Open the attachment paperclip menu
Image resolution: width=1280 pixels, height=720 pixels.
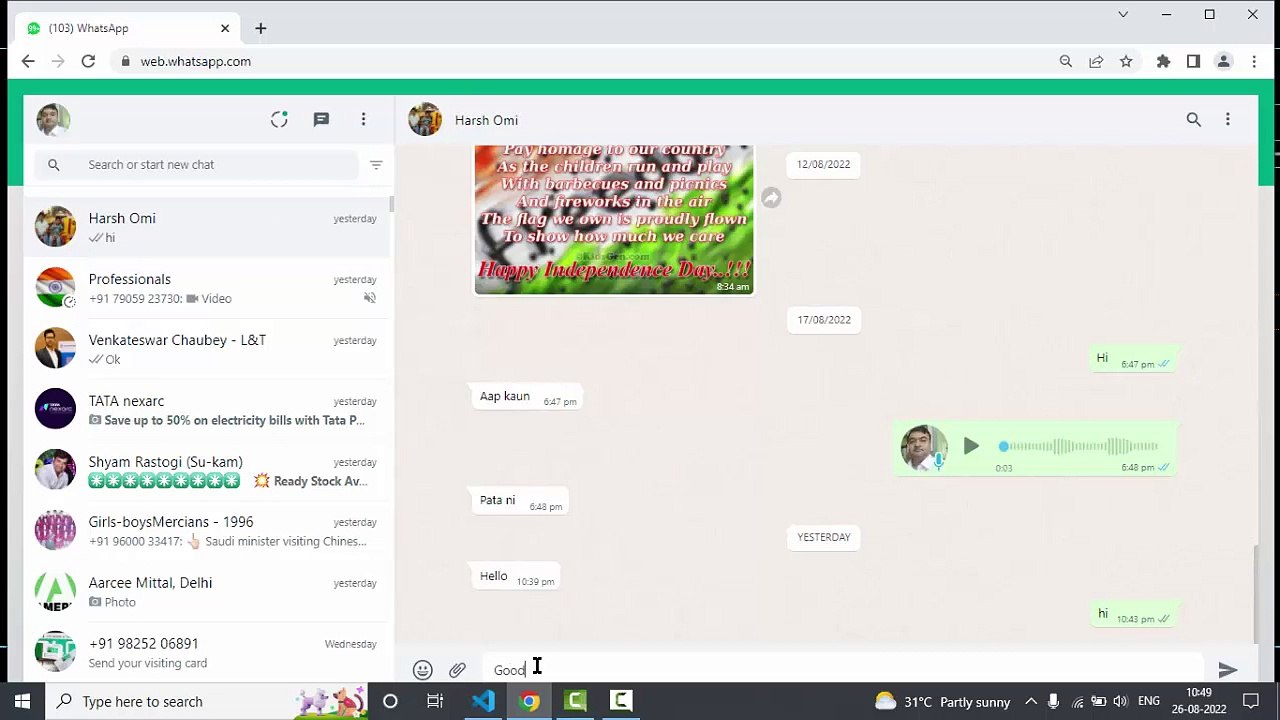tap(457, 670)
